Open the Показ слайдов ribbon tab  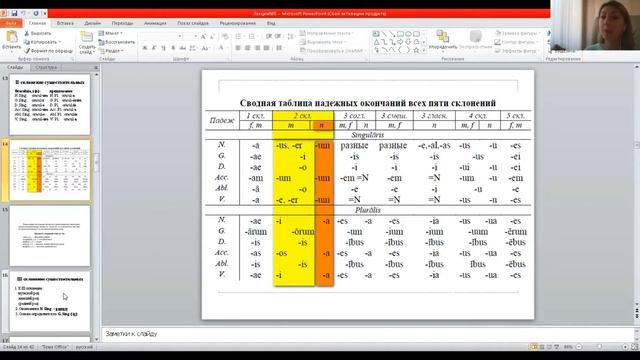point(193,23)
